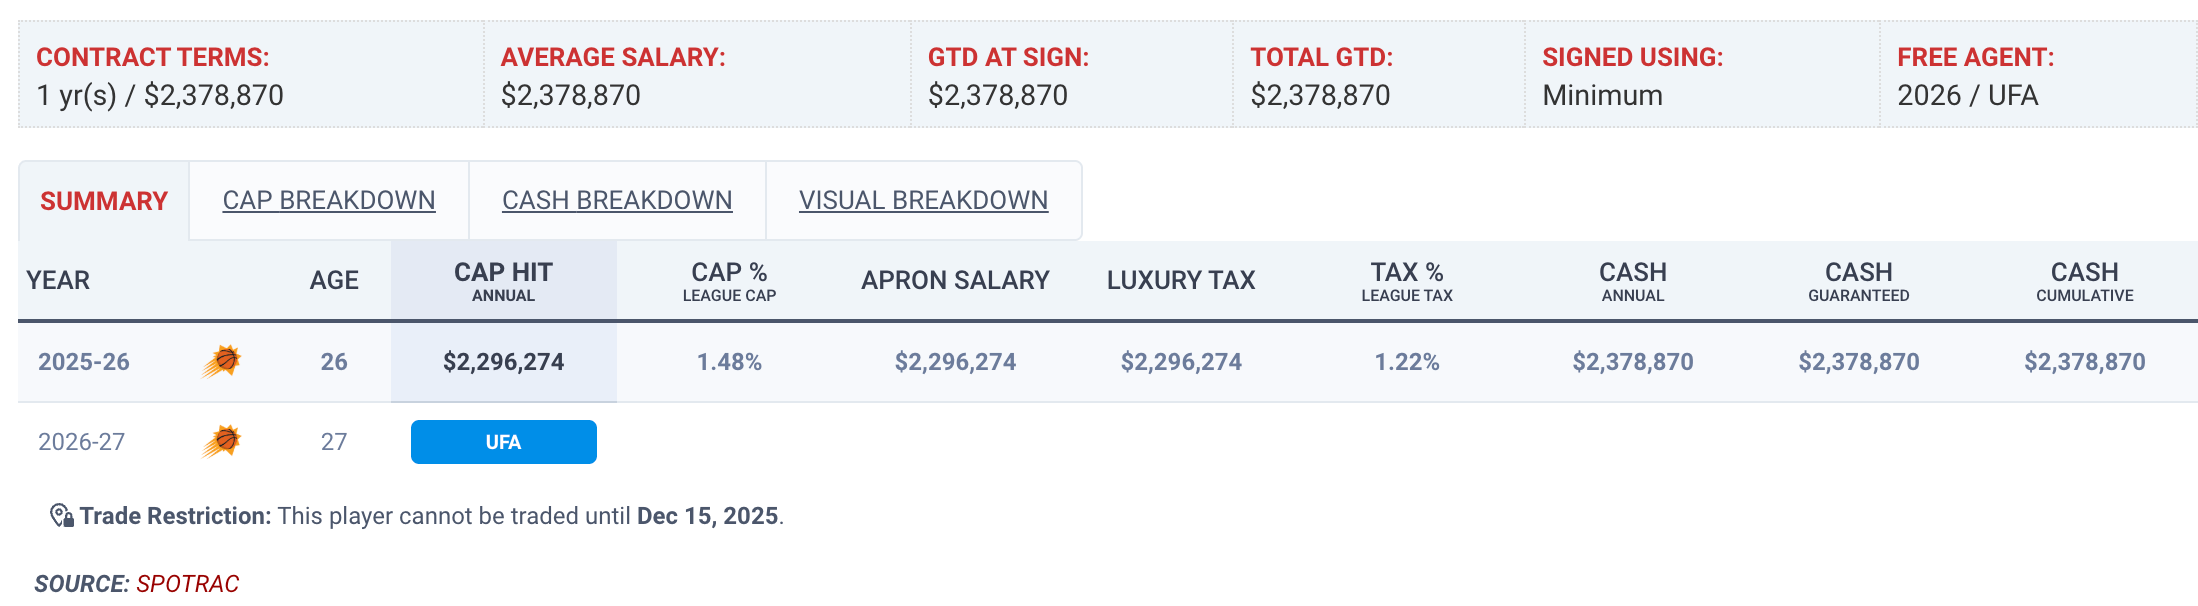Open the Spotrac source link
This screenshot has height=606, width=2198.
pos(188,584)
